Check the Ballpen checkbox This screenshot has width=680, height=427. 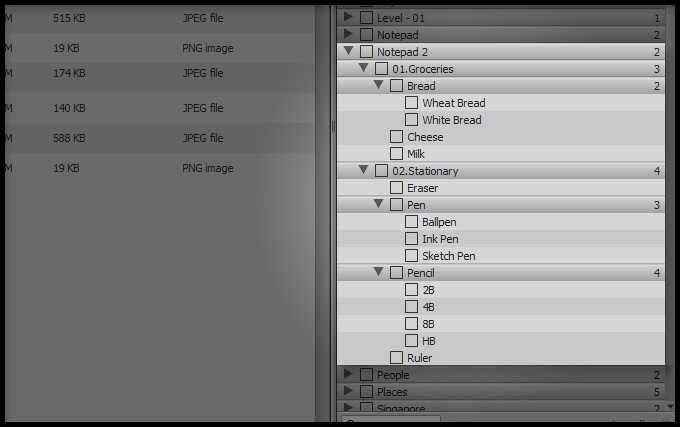click(412, 222)
